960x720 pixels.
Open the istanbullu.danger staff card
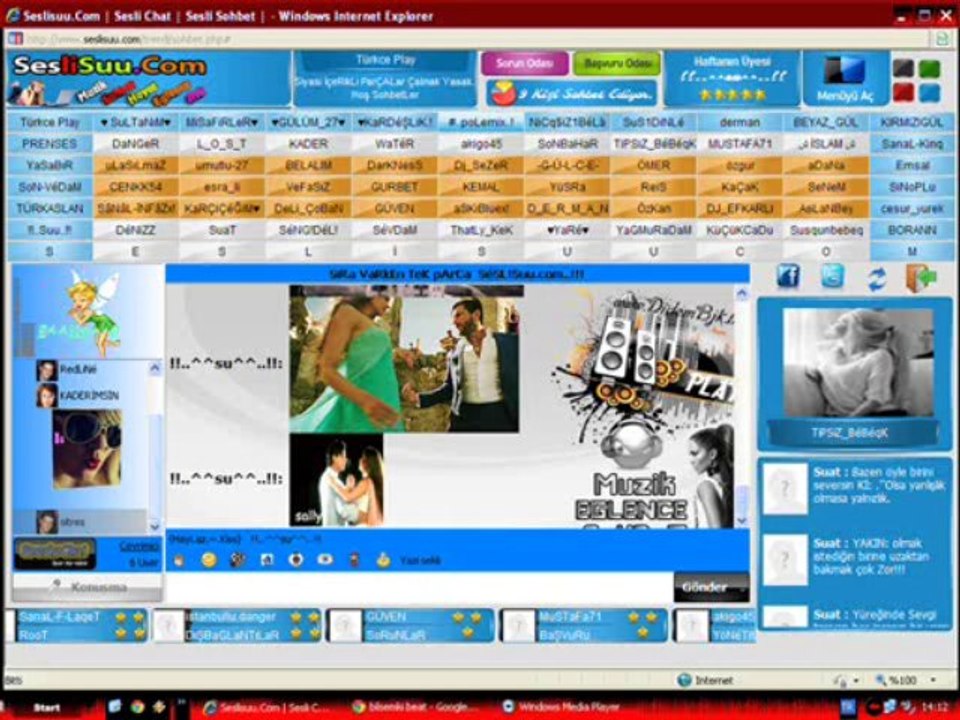(x=238, y=625)
